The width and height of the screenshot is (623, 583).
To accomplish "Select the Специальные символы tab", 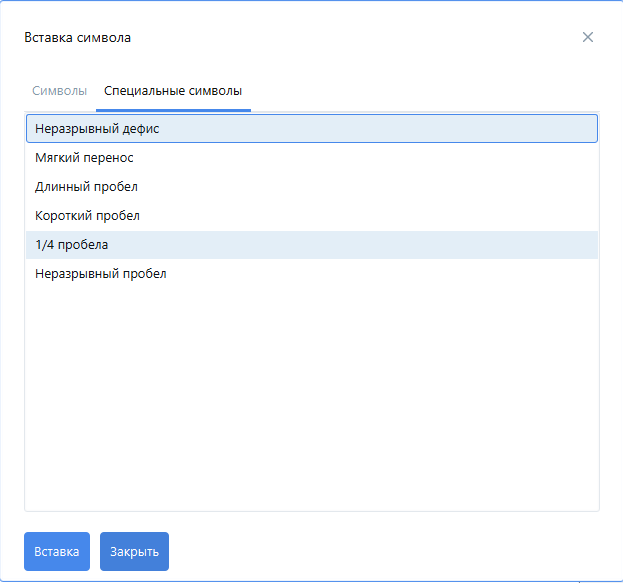I will (173, 91).
